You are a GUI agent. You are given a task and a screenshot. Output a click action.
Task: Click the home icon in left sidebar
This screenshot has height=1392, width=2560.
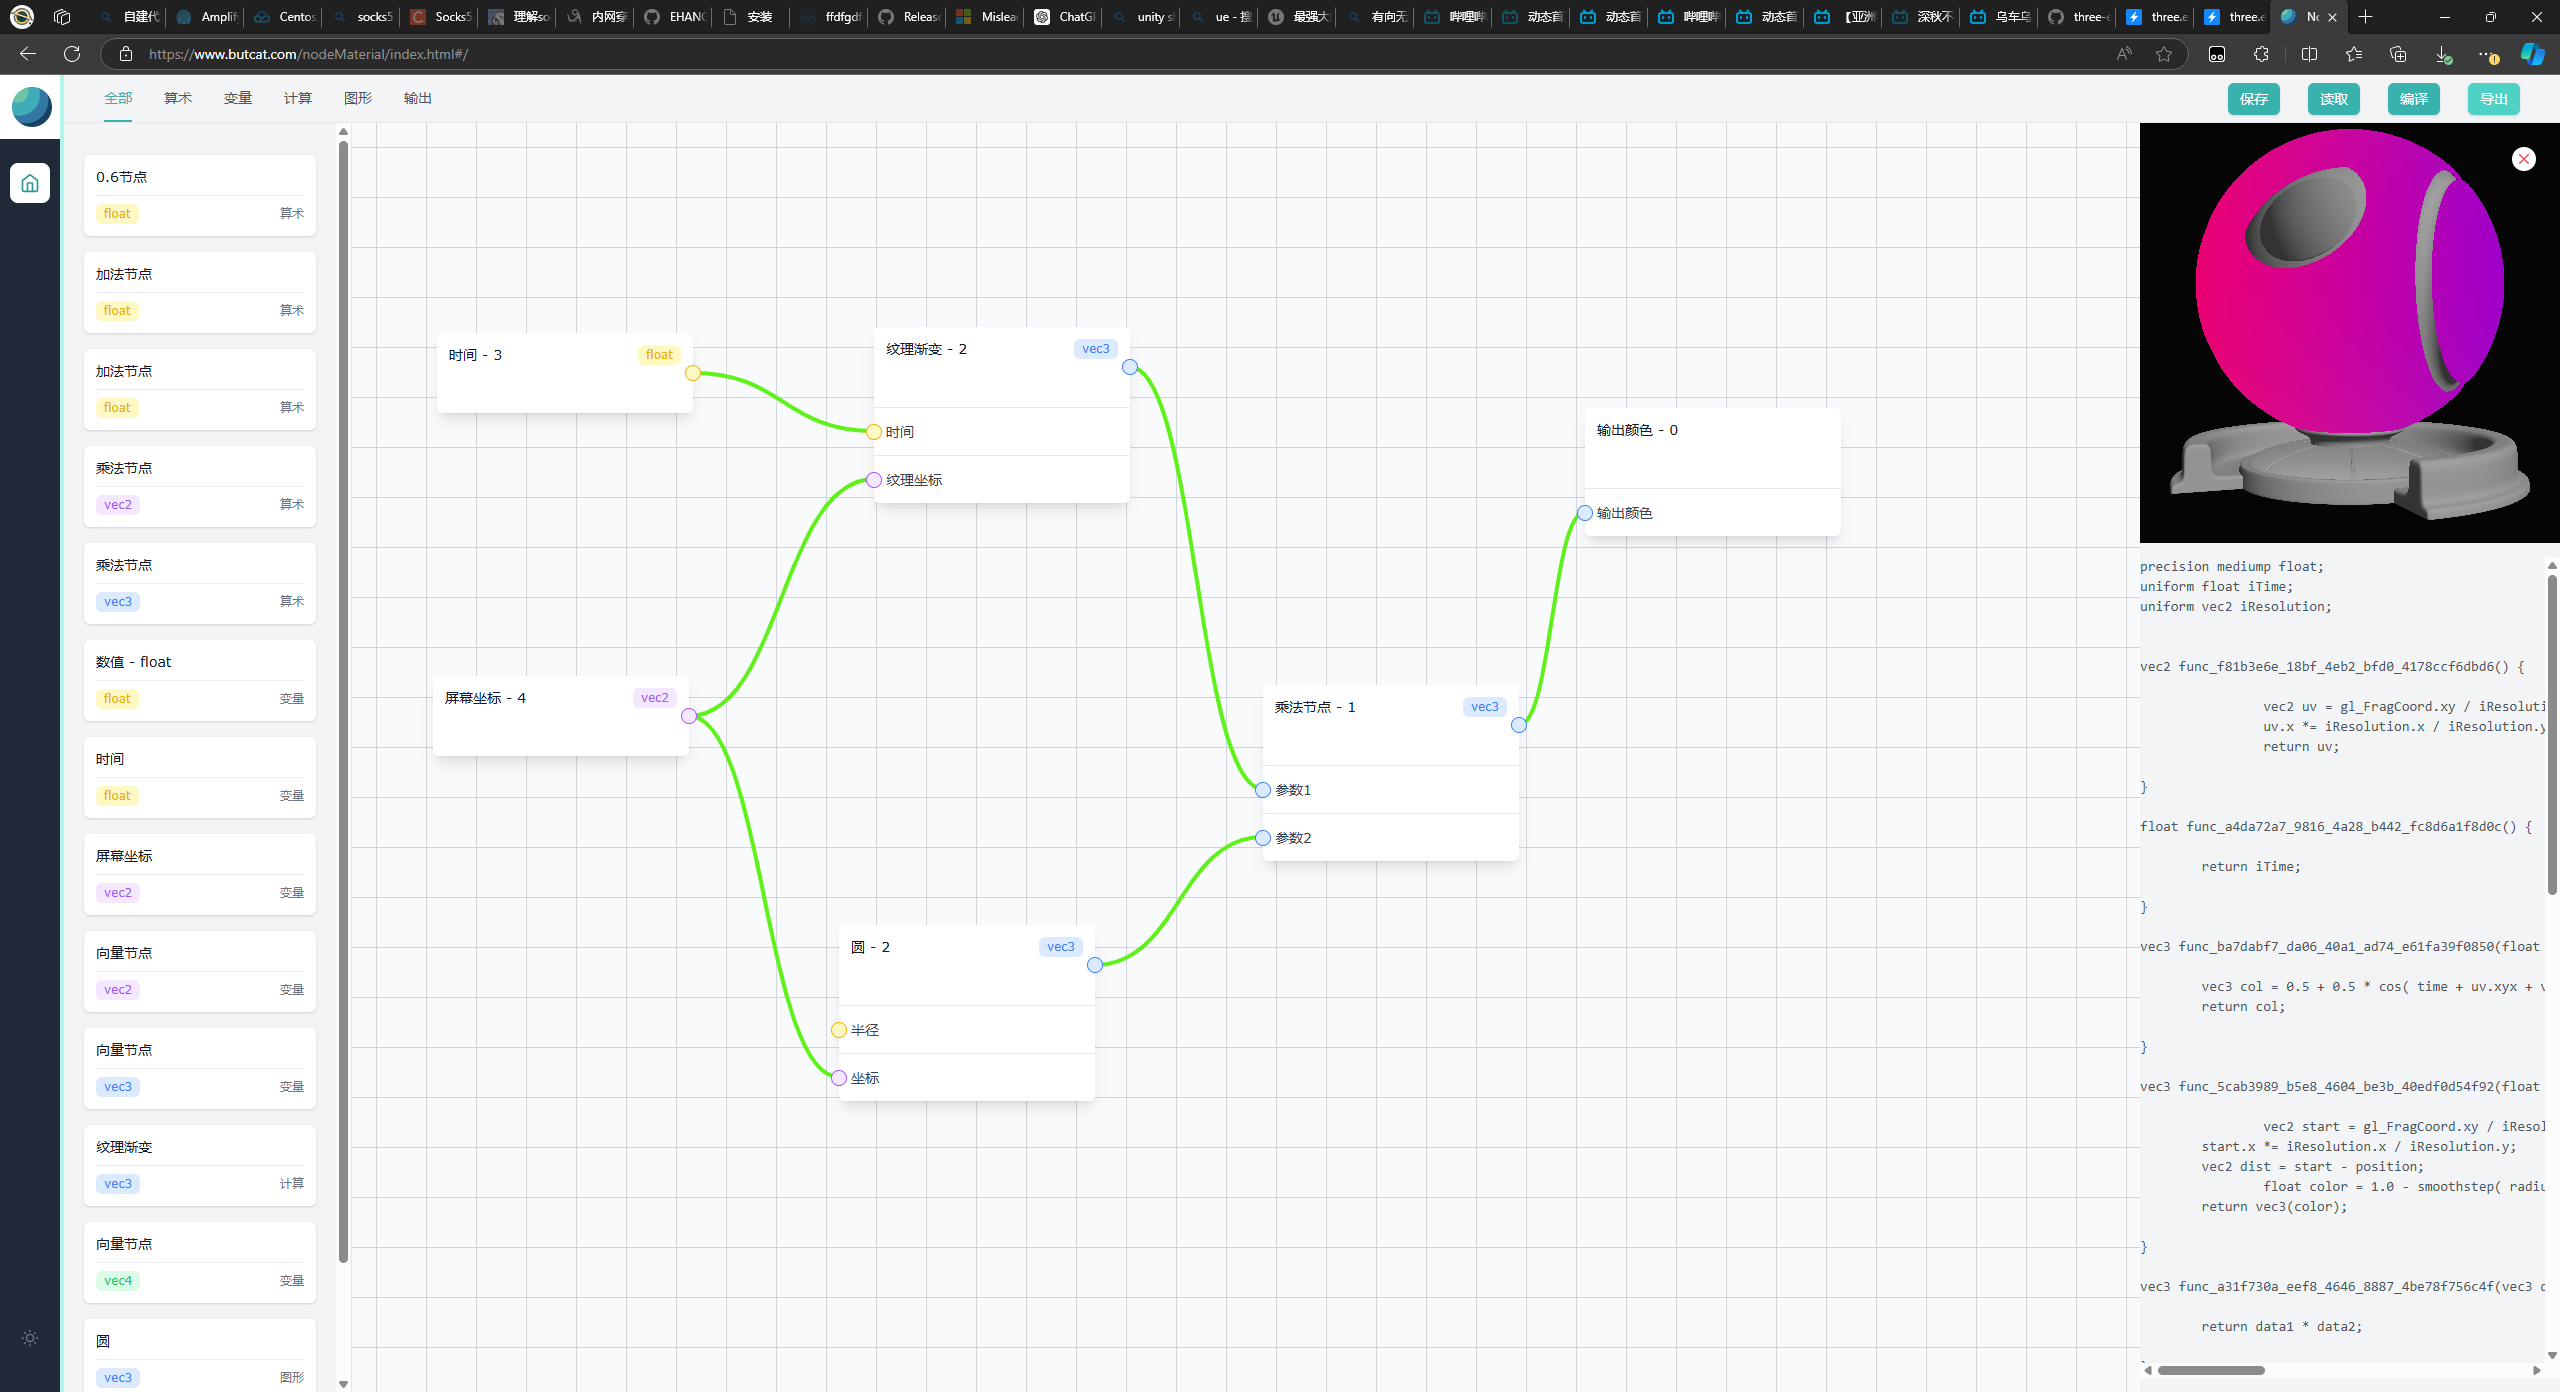point(30,183)
